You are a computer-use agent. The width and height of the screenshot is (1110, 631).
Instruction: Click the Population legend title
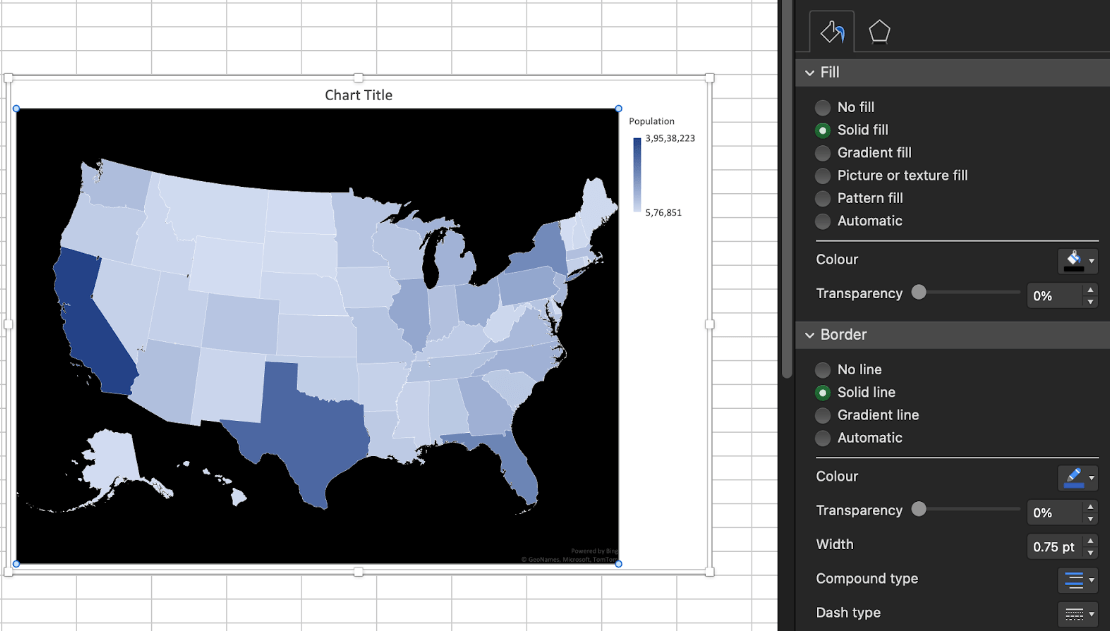651,121
